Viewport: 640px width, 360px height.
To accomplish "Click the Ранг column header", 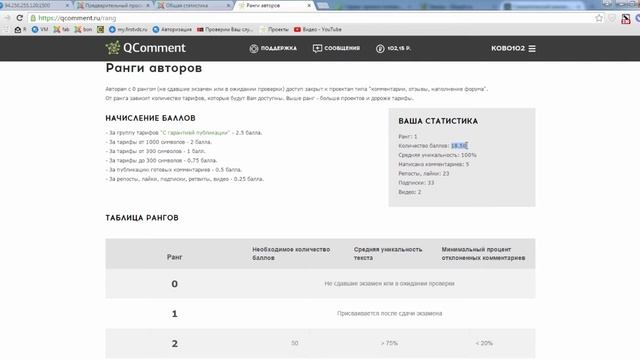I will click(174, 257).
